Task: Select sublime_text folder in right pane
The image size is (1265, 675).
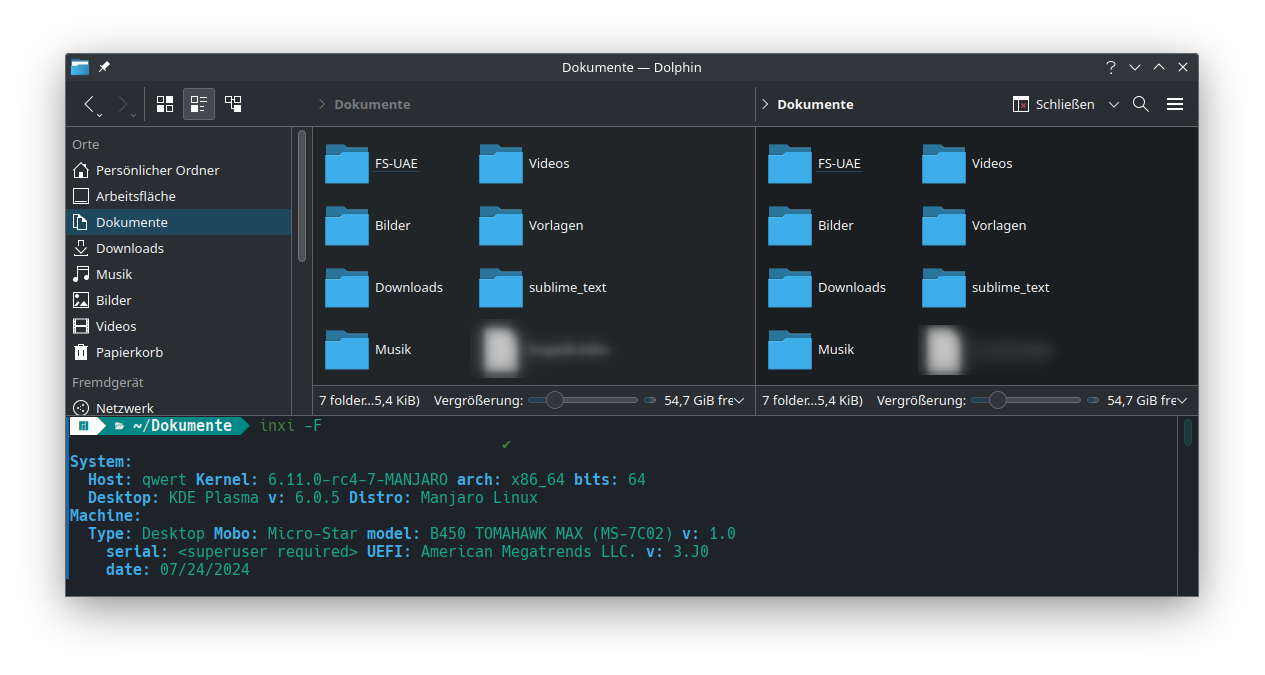Action: tap(986, 288)
